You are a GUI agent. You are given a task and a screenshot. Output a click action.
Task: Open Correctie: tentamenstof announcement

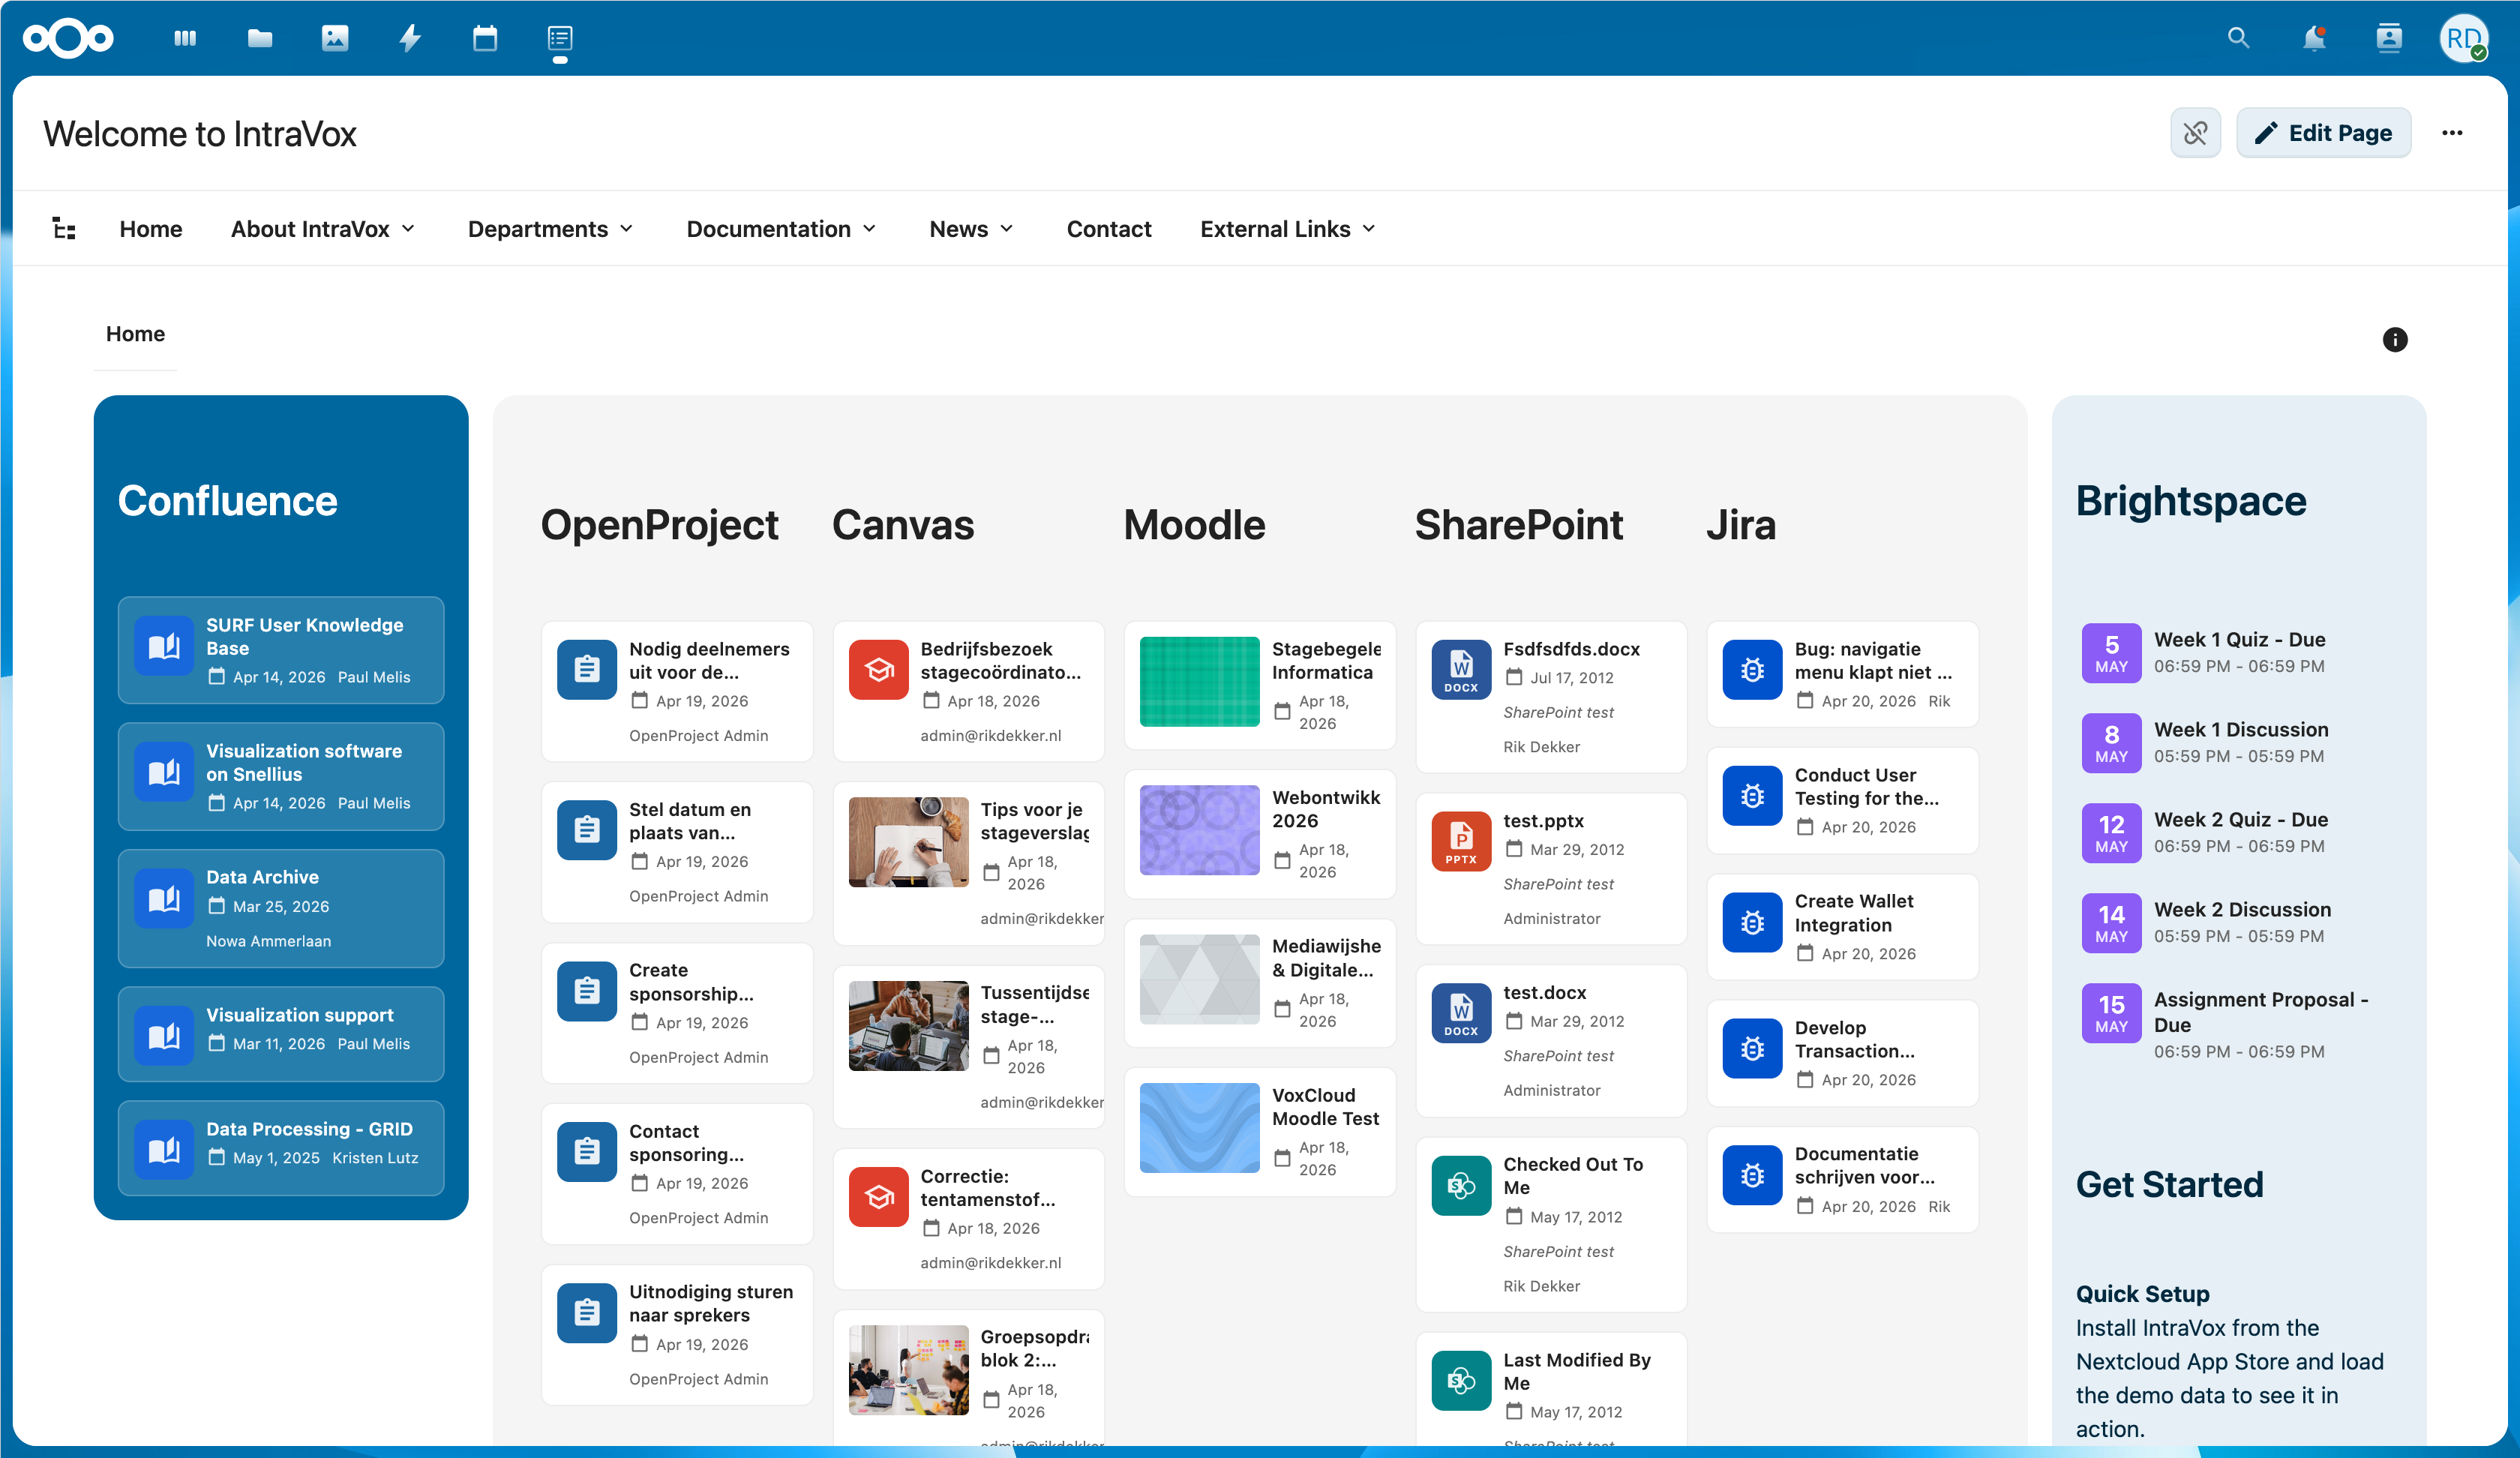click(x=969, y=1218)
